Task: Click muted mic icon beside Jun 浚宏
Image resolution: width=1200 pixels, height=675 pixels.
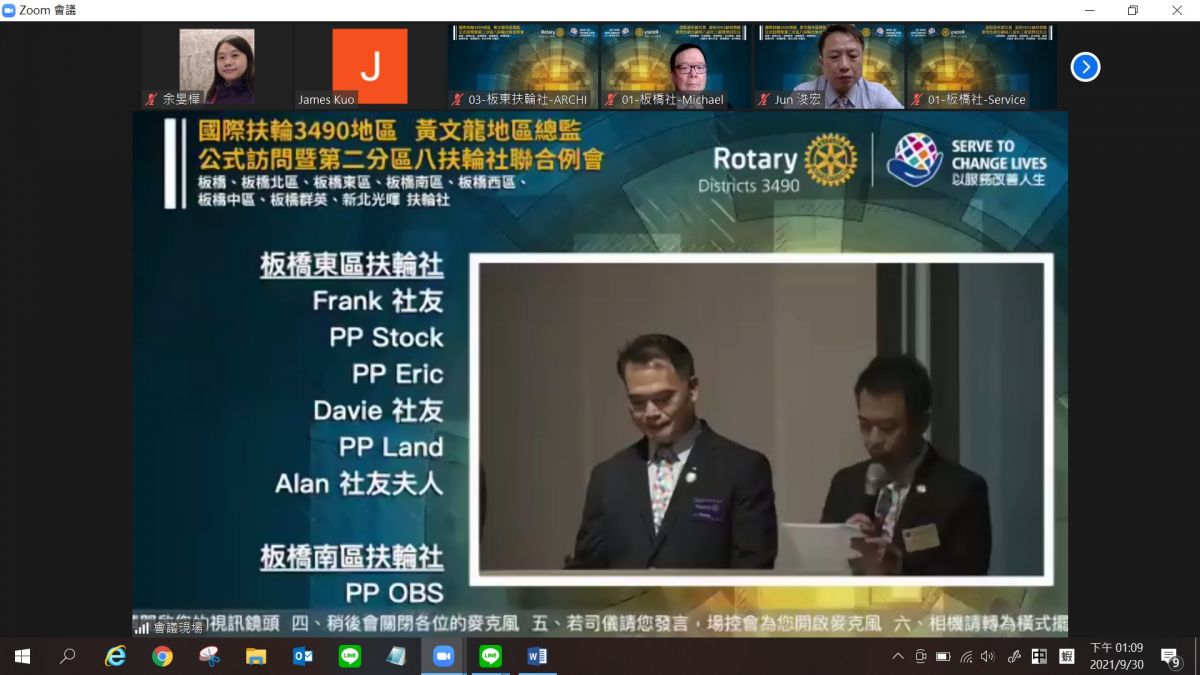Action: (763, 99)
